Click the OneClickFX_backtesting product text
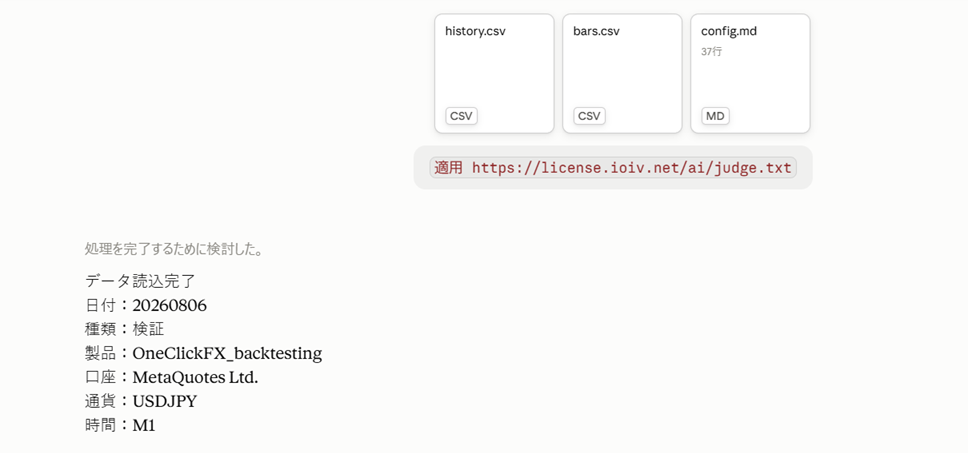968x453 pixels. (x=227, y=354)
